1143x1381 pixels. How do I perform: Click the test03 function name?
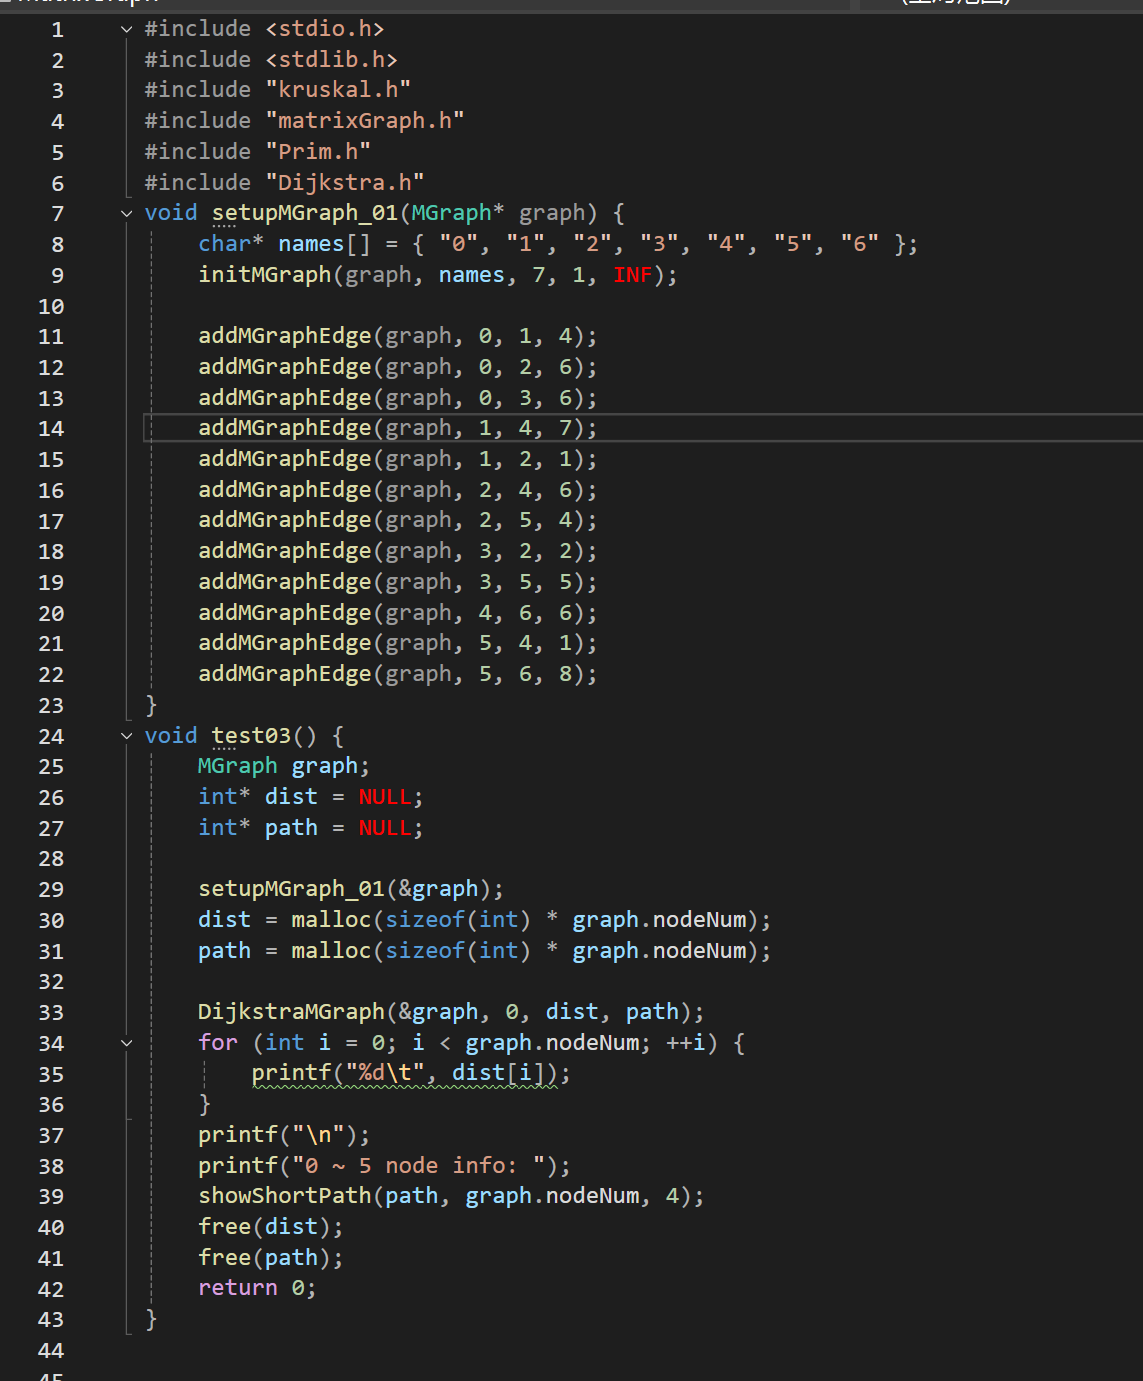pyautogui.click(x=251, y=736)
